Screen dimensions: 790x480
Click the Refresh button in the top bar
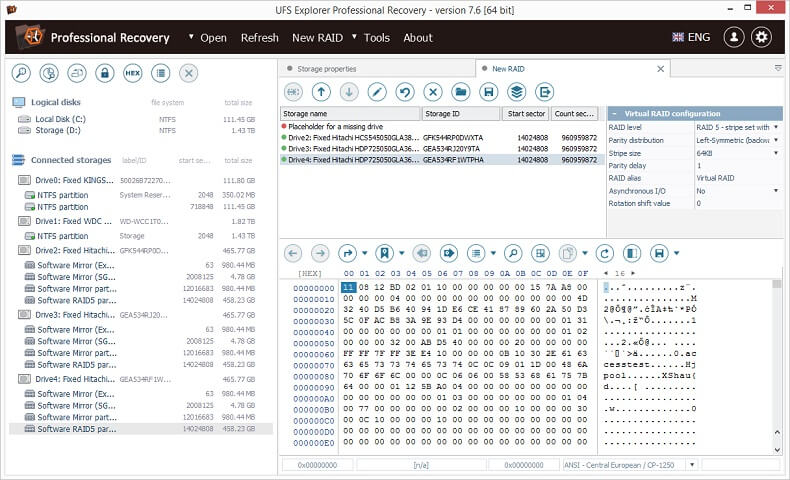click(259, 38)
